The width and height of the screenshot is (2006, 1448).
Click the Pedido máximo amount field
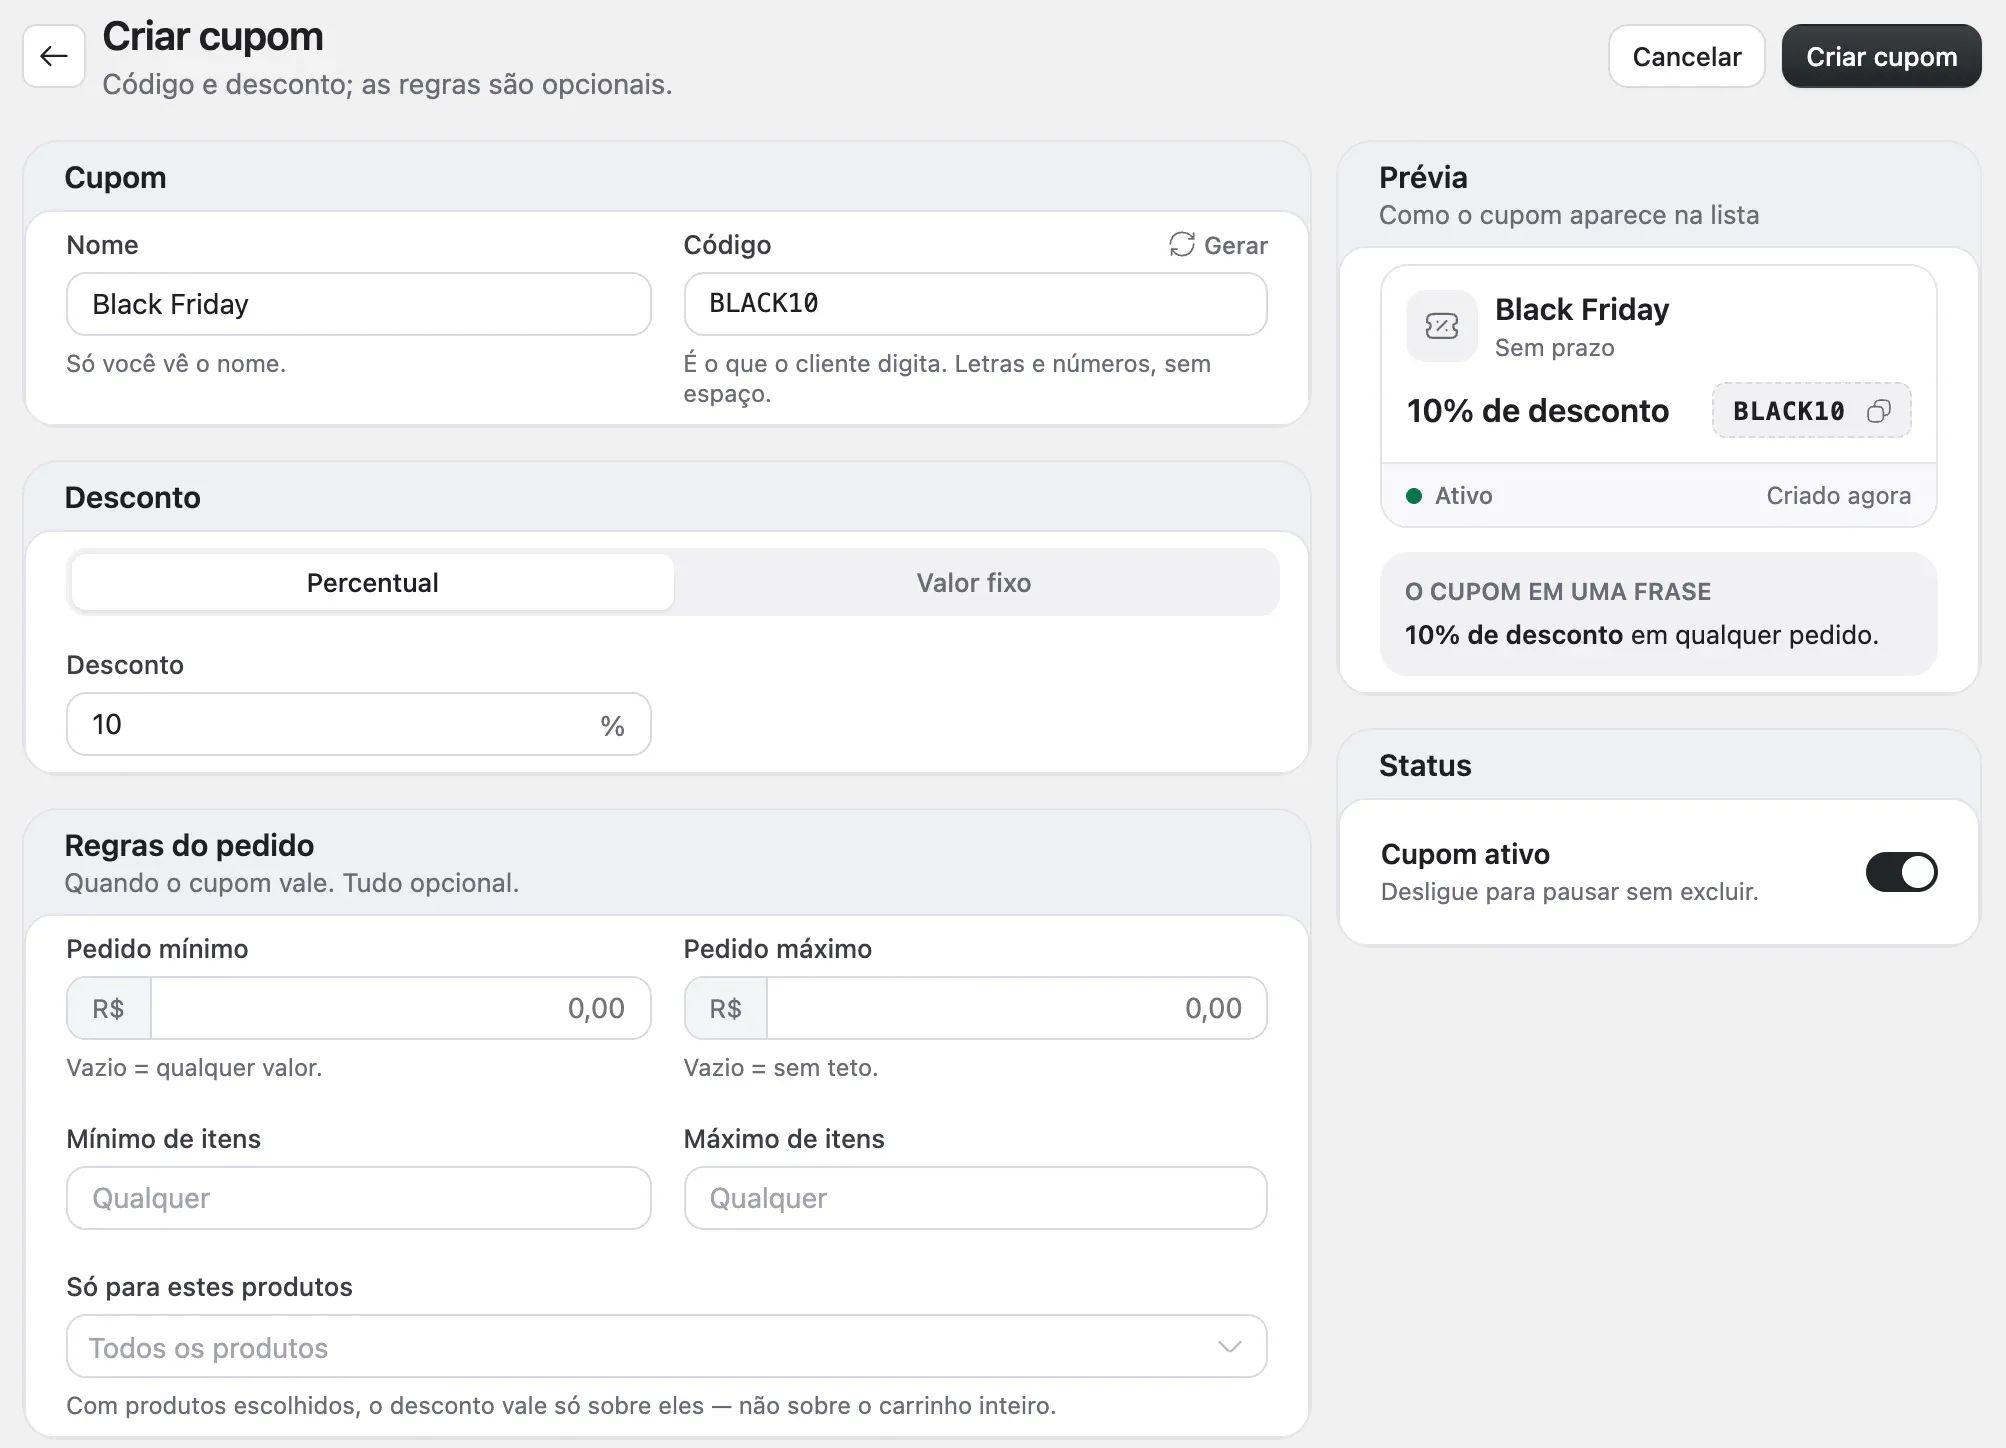tap(1016, 1008)
